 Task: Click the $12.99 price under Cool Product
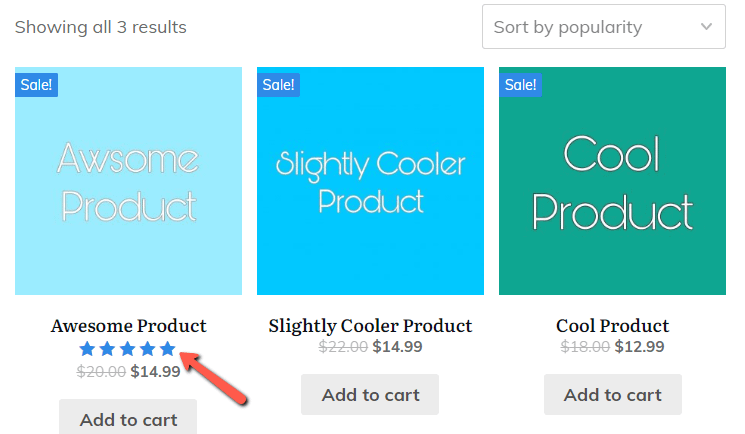click(x=639, y=347)
